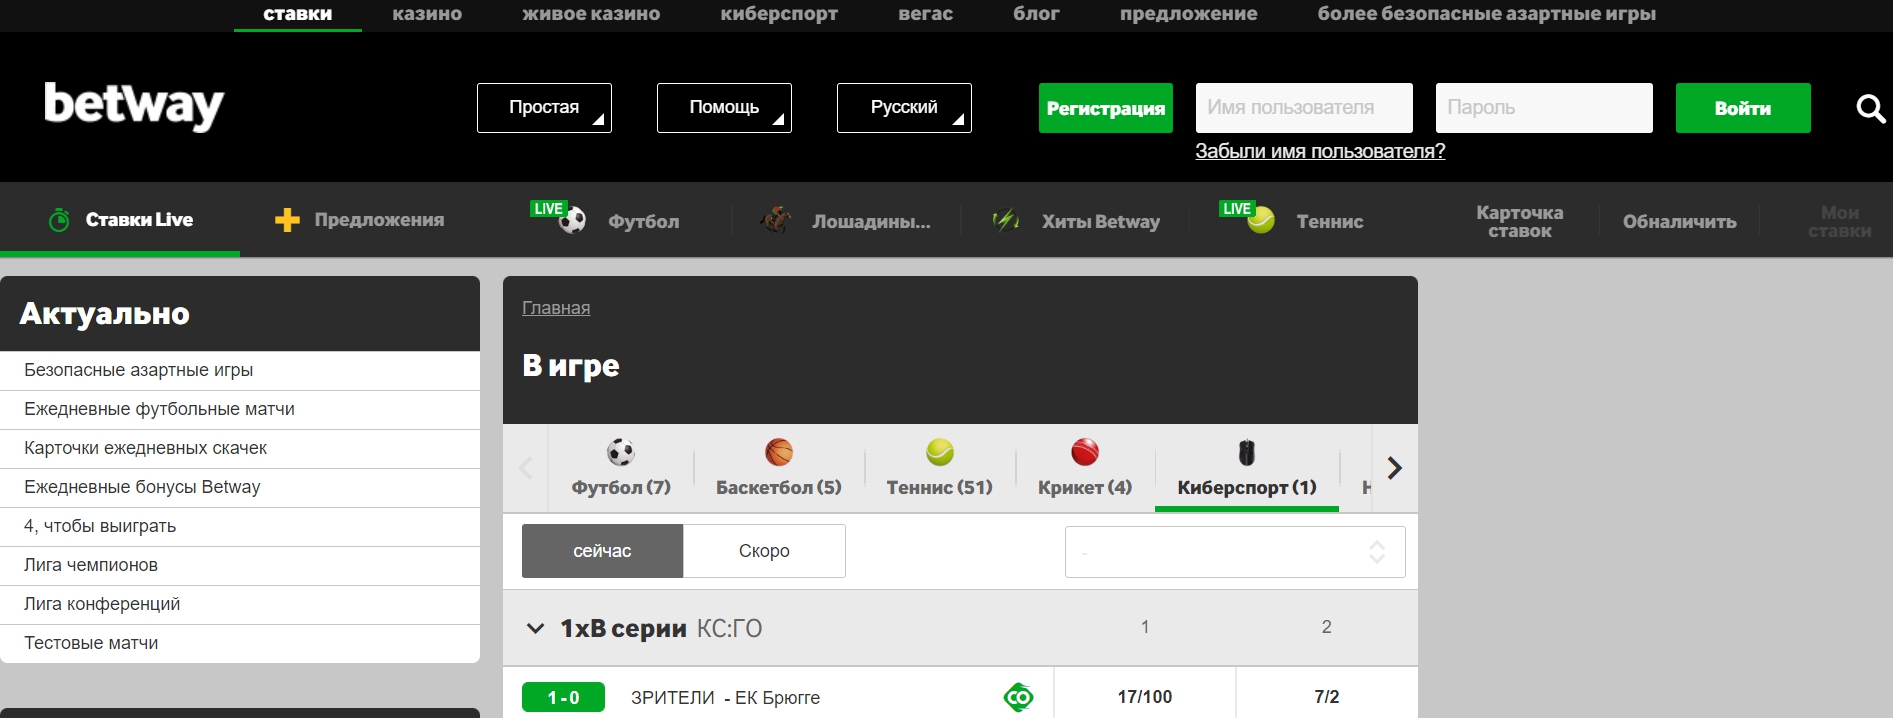
Task: Open the 'Простая' odds format dropdown
Action: pos(544,108)
